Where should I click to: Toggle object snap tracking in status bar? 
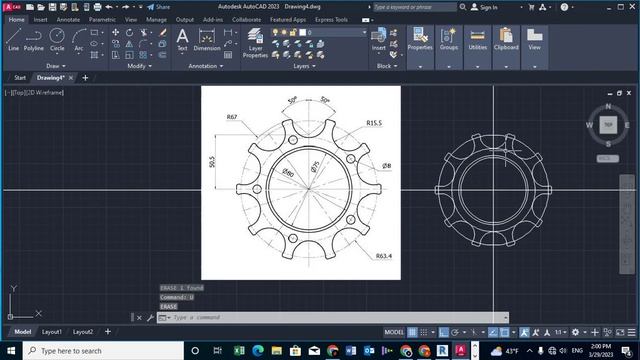(x=493, y=332)
